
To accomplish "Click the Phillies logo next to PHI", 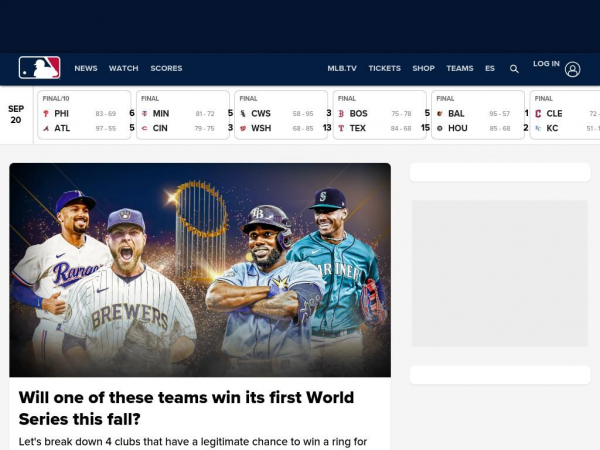I will point(46,114).
